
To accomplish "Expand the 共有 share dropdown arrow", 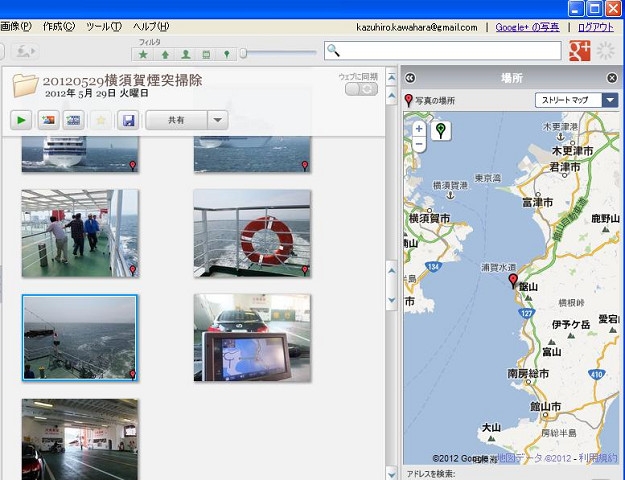I will tap(217, 120).
